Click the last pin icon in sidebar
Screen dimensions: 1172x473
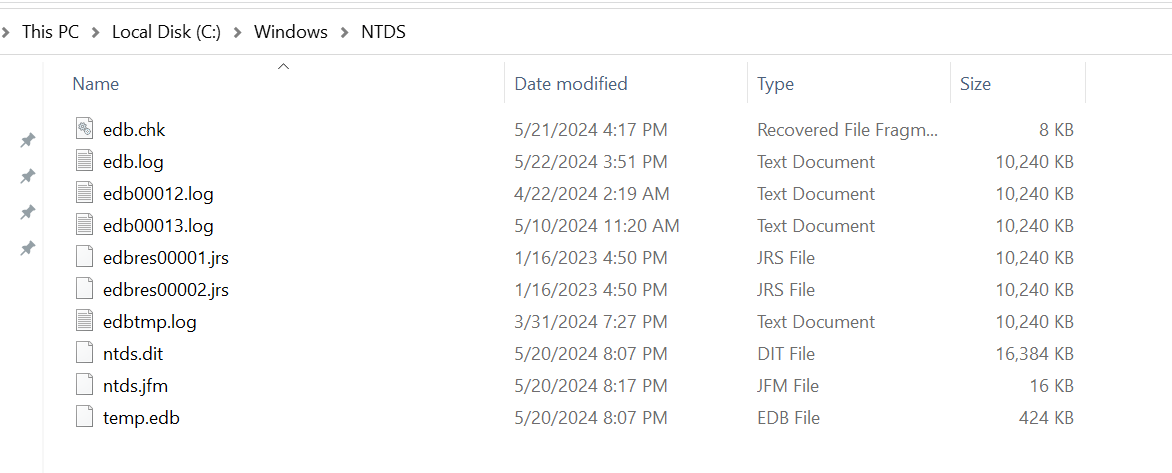[27, 247]
